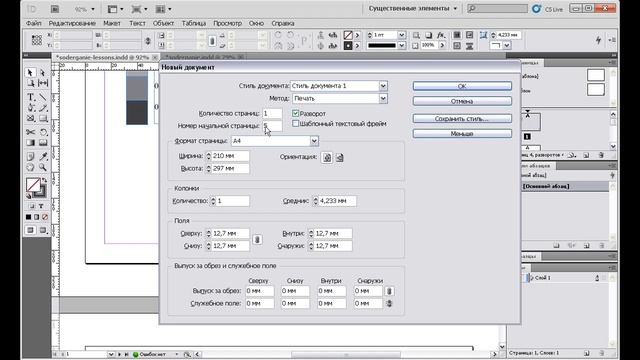Open the Таблица menu
This screenshot has width=640, height=360.
193,23
